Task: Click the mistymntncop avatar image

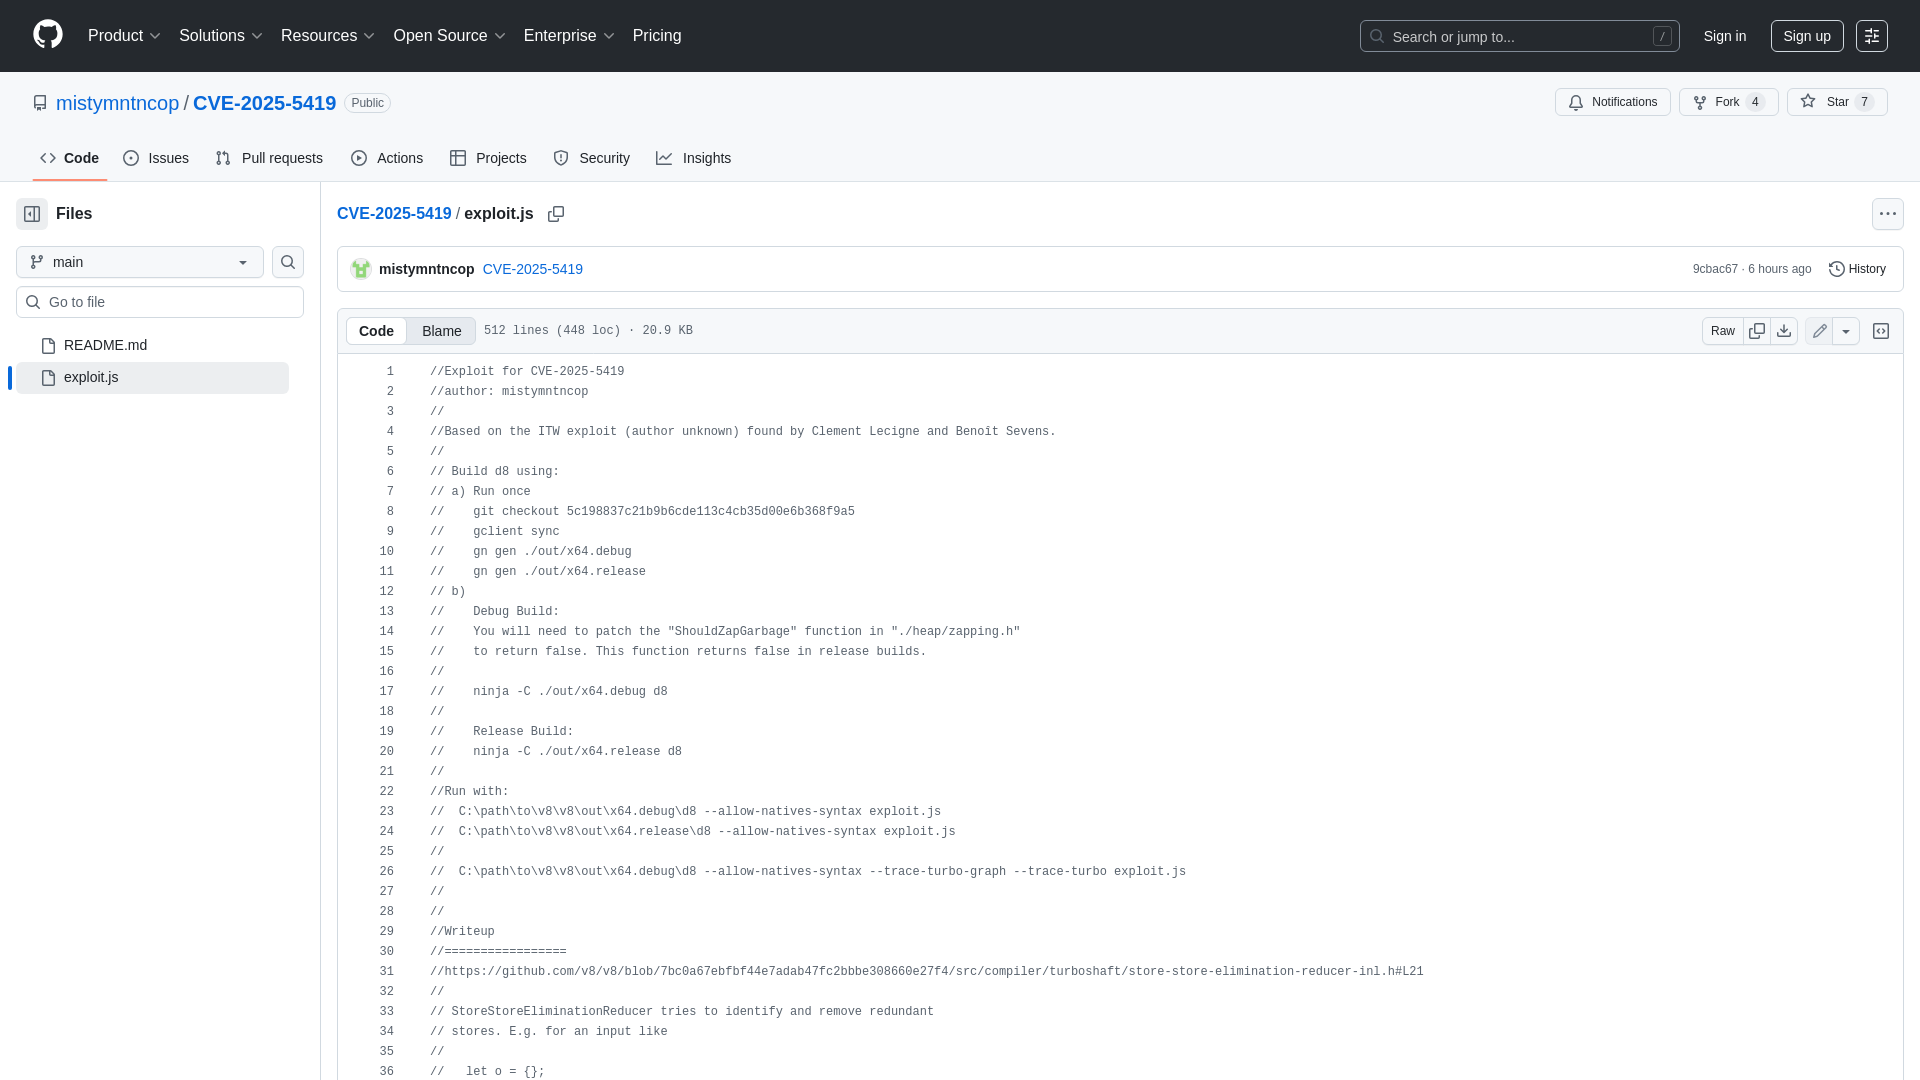Action: 361,269
